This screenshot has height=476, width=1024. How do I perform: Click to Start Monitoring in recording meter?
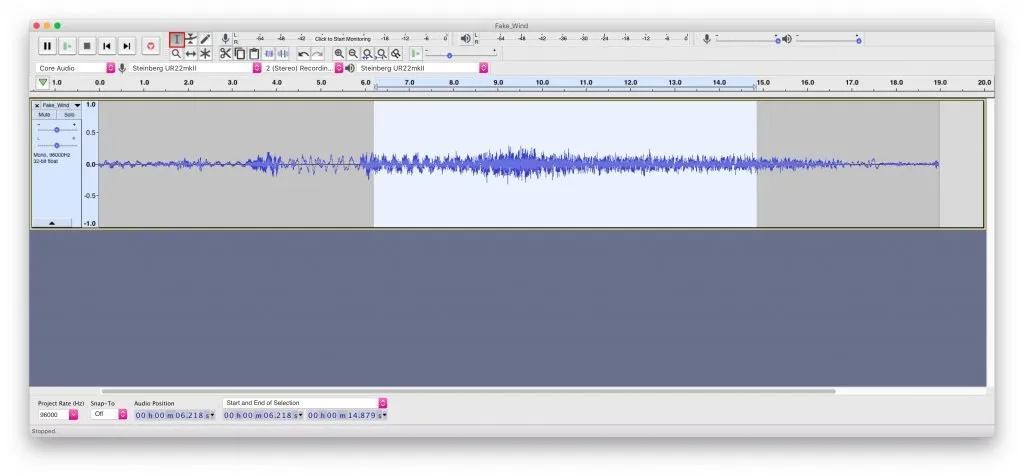pos(342,39)
